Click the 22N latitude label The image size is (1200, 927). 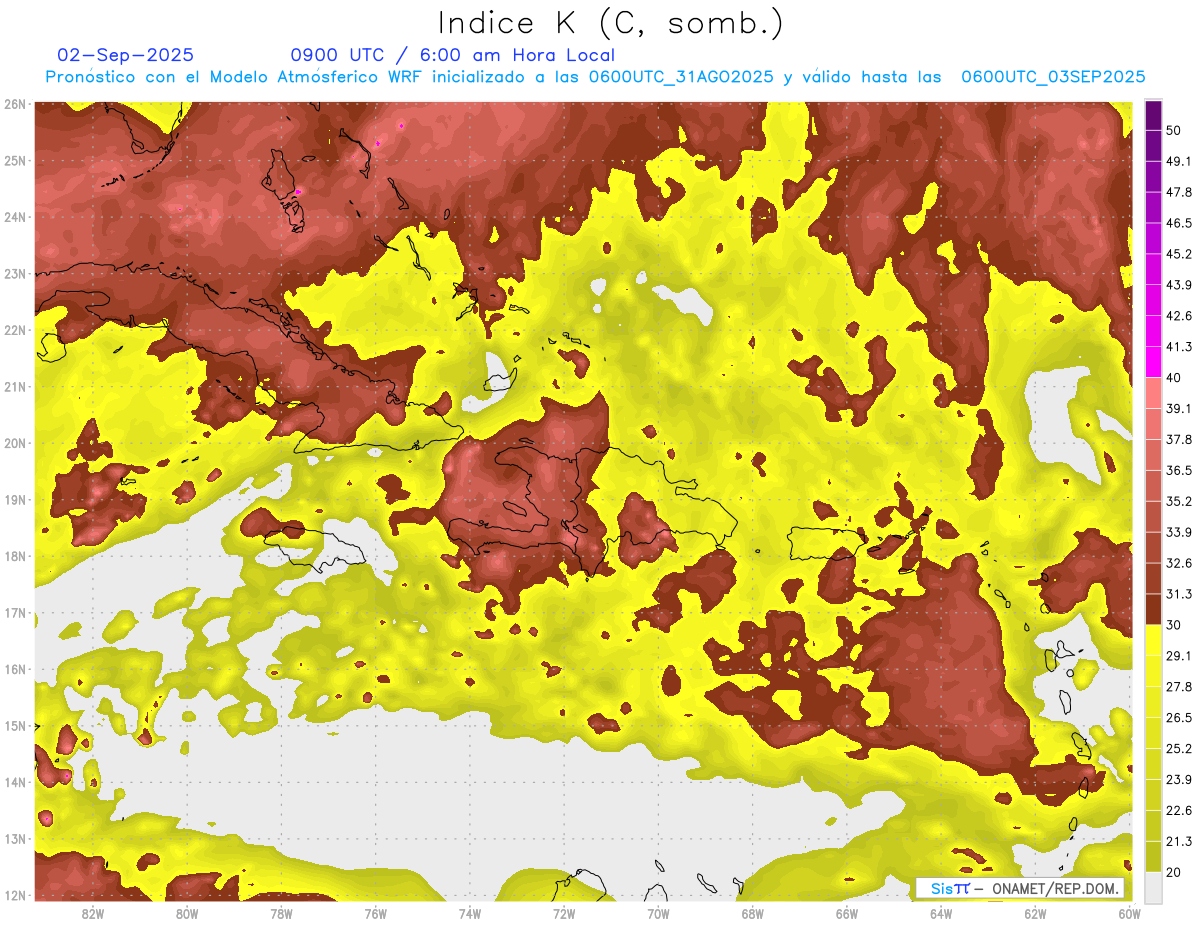(15, 330)
